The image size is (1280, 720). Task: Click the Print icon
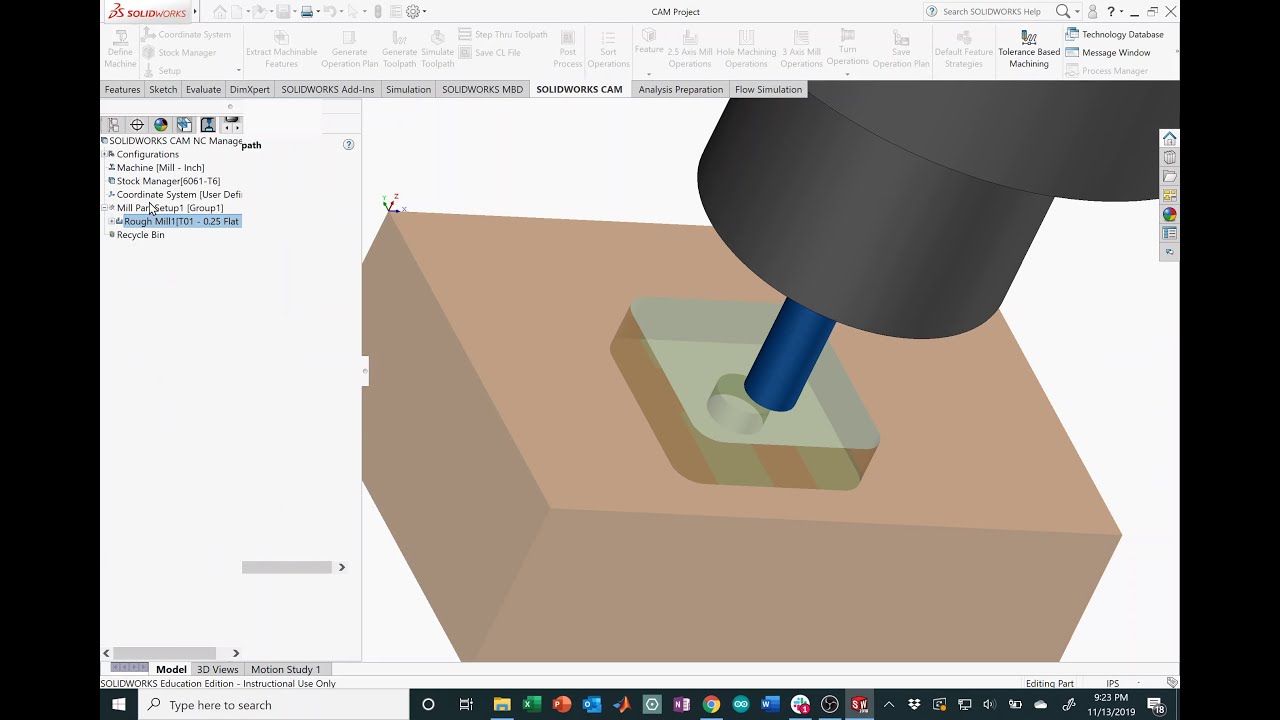[x=307, y=12]
